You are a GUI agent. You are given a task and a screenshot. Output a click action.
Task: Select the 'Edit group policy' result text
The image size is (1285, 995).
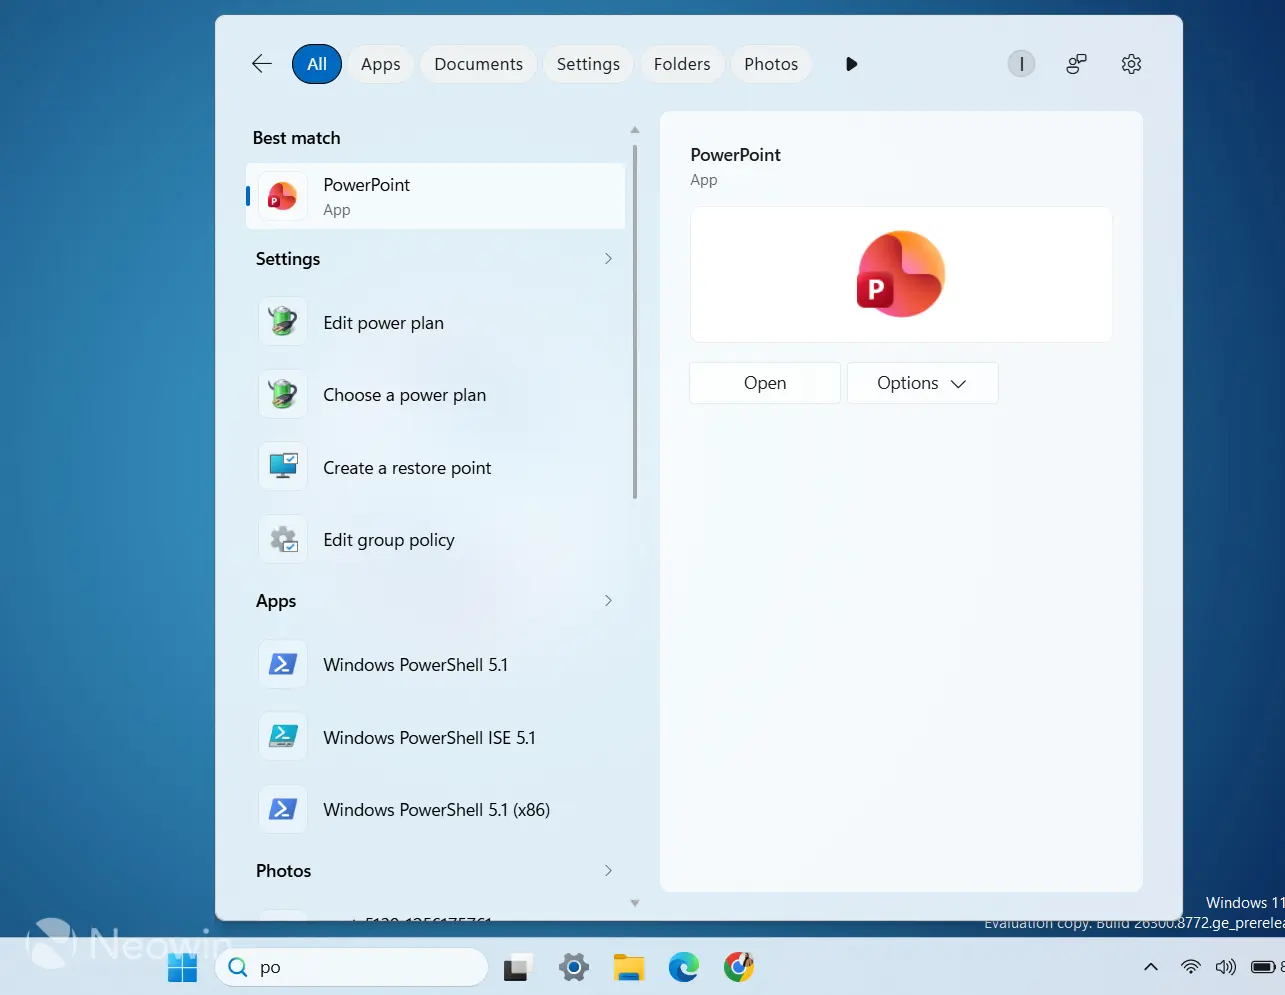pyautogui.click(x=389, y=540)
